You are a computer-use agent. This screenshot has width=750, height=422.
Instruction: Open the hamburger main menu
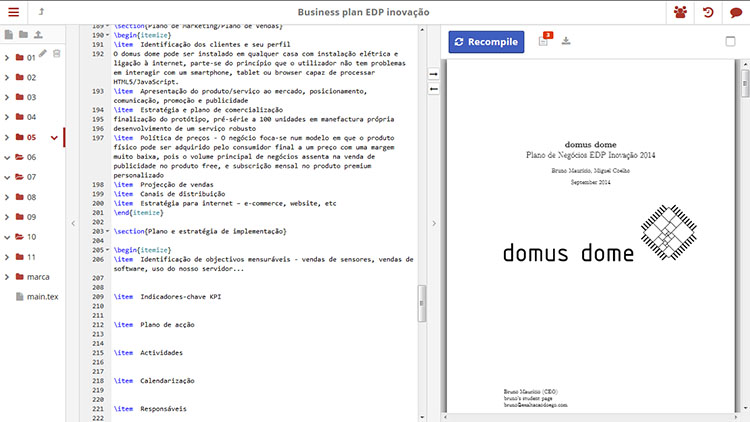pyautogui.click(x=13, y=12)
